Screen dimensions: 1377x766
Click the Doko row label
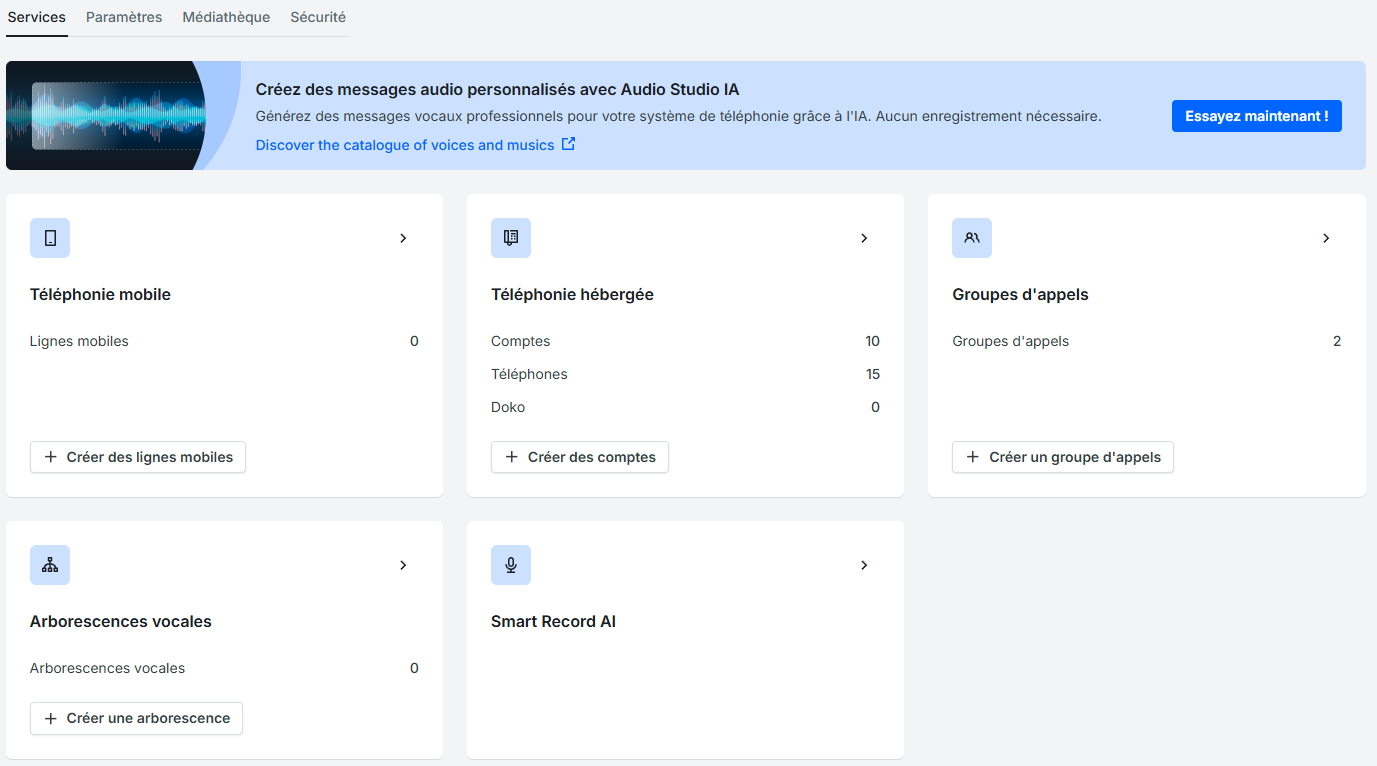tap(508, 407)
